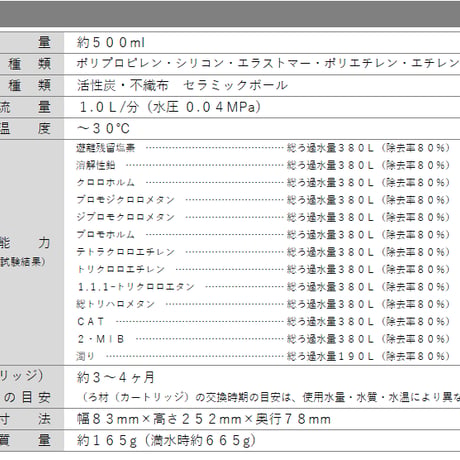Click the note about ろ材（カートリッジ）の交換時期
This screenshot has width=460, height=460.
271,397
